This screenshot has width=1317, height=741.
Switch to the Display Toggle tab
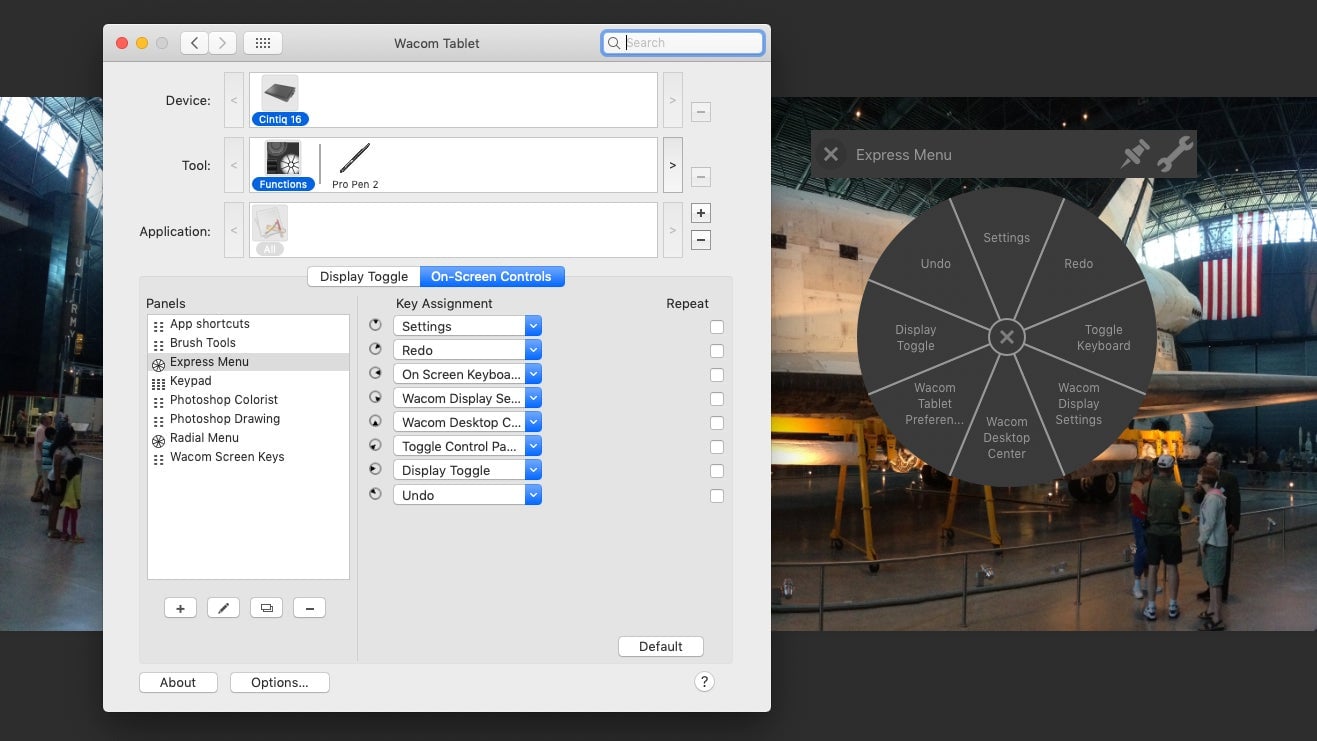(363, 276)
